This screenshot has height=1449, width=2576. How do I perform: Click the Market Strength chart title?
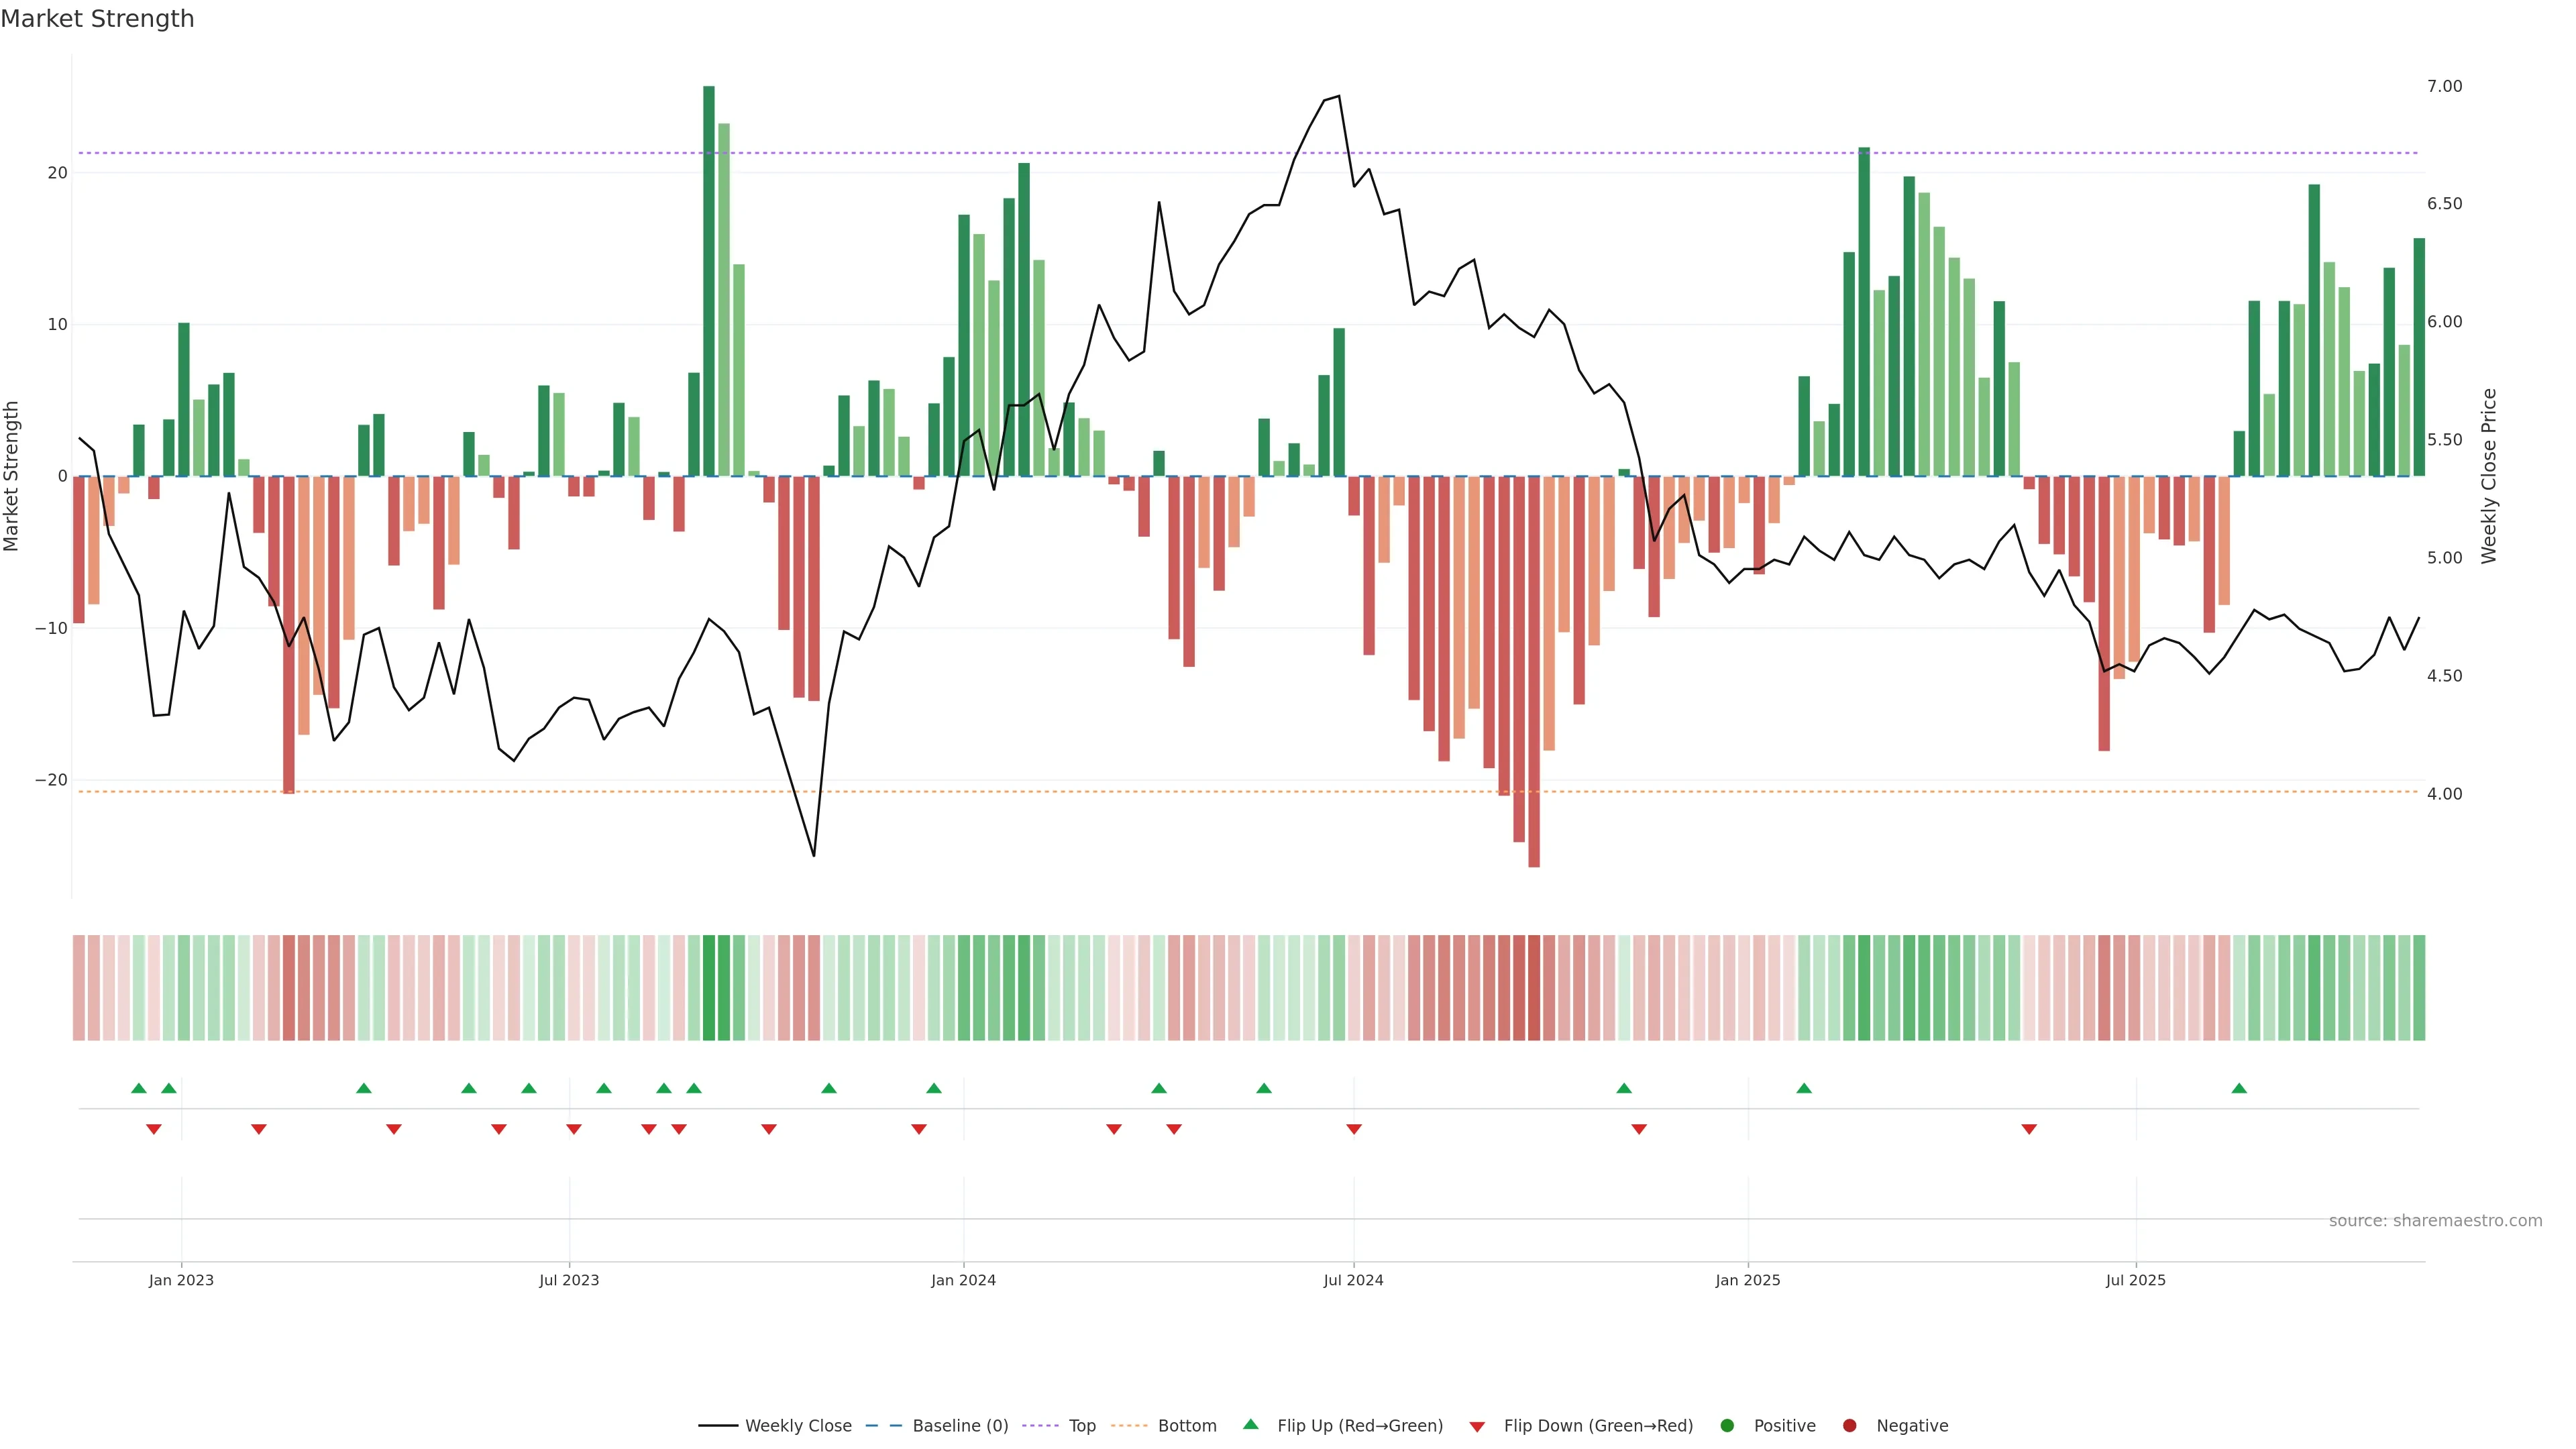click(x=97, y=19)
